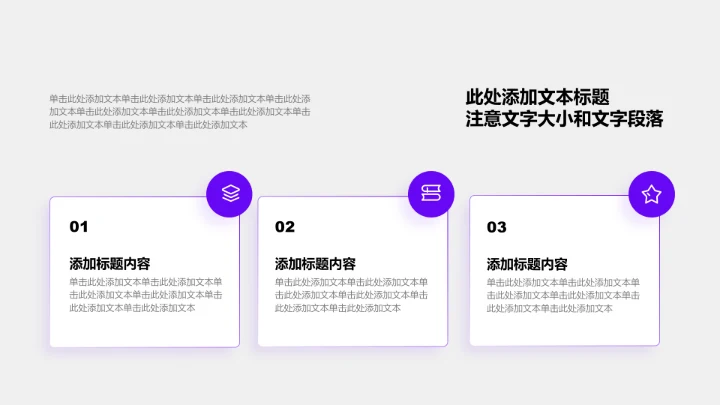Click blank space below text in card 01
This screenshot has width=720, height=405.
click(144, 330)
